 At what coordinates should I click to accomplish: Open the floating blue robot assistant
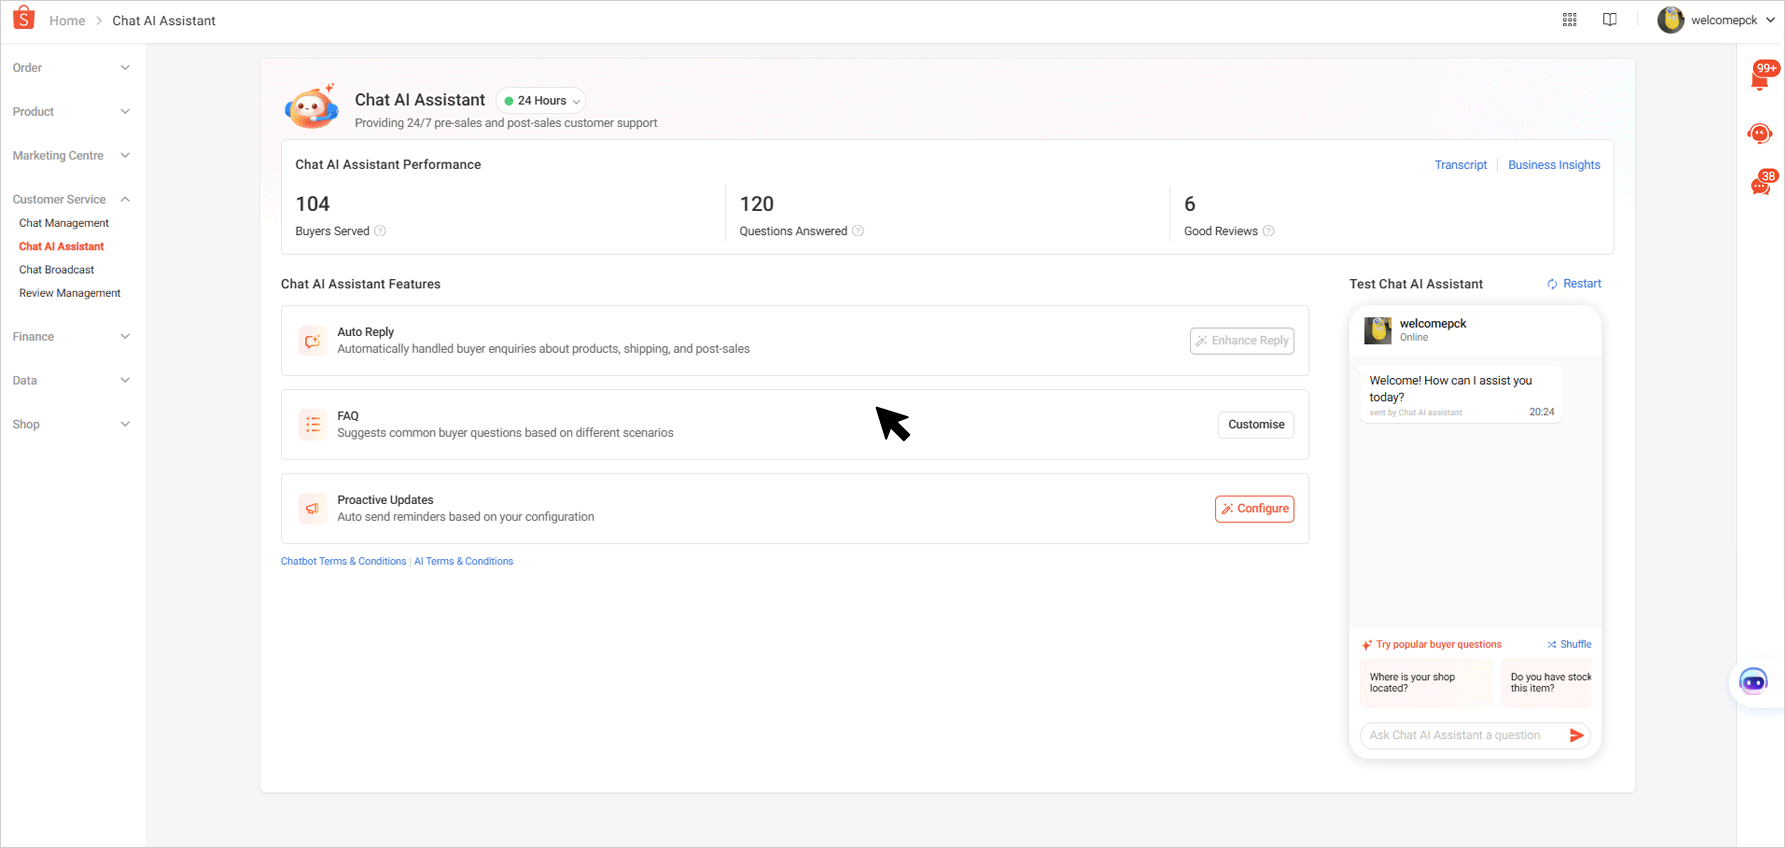pyautogui.click(x=1753, y=682)
